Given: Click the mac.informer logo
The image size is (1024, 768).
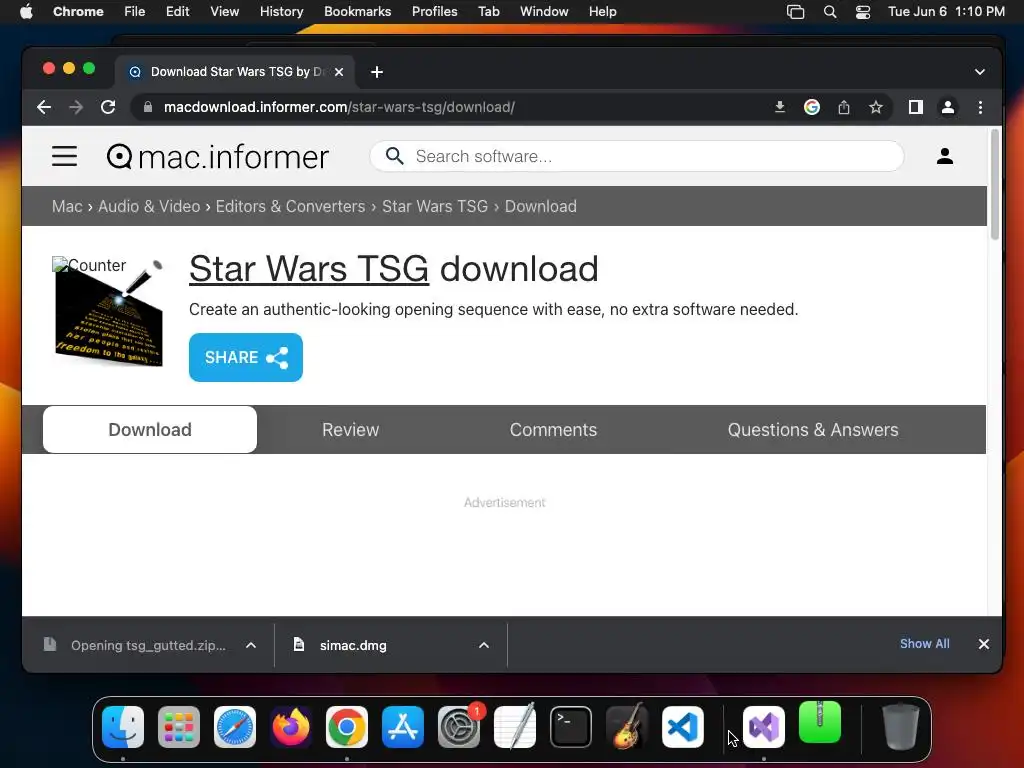Looking at the screenshot, I should (x=217, y=157).
